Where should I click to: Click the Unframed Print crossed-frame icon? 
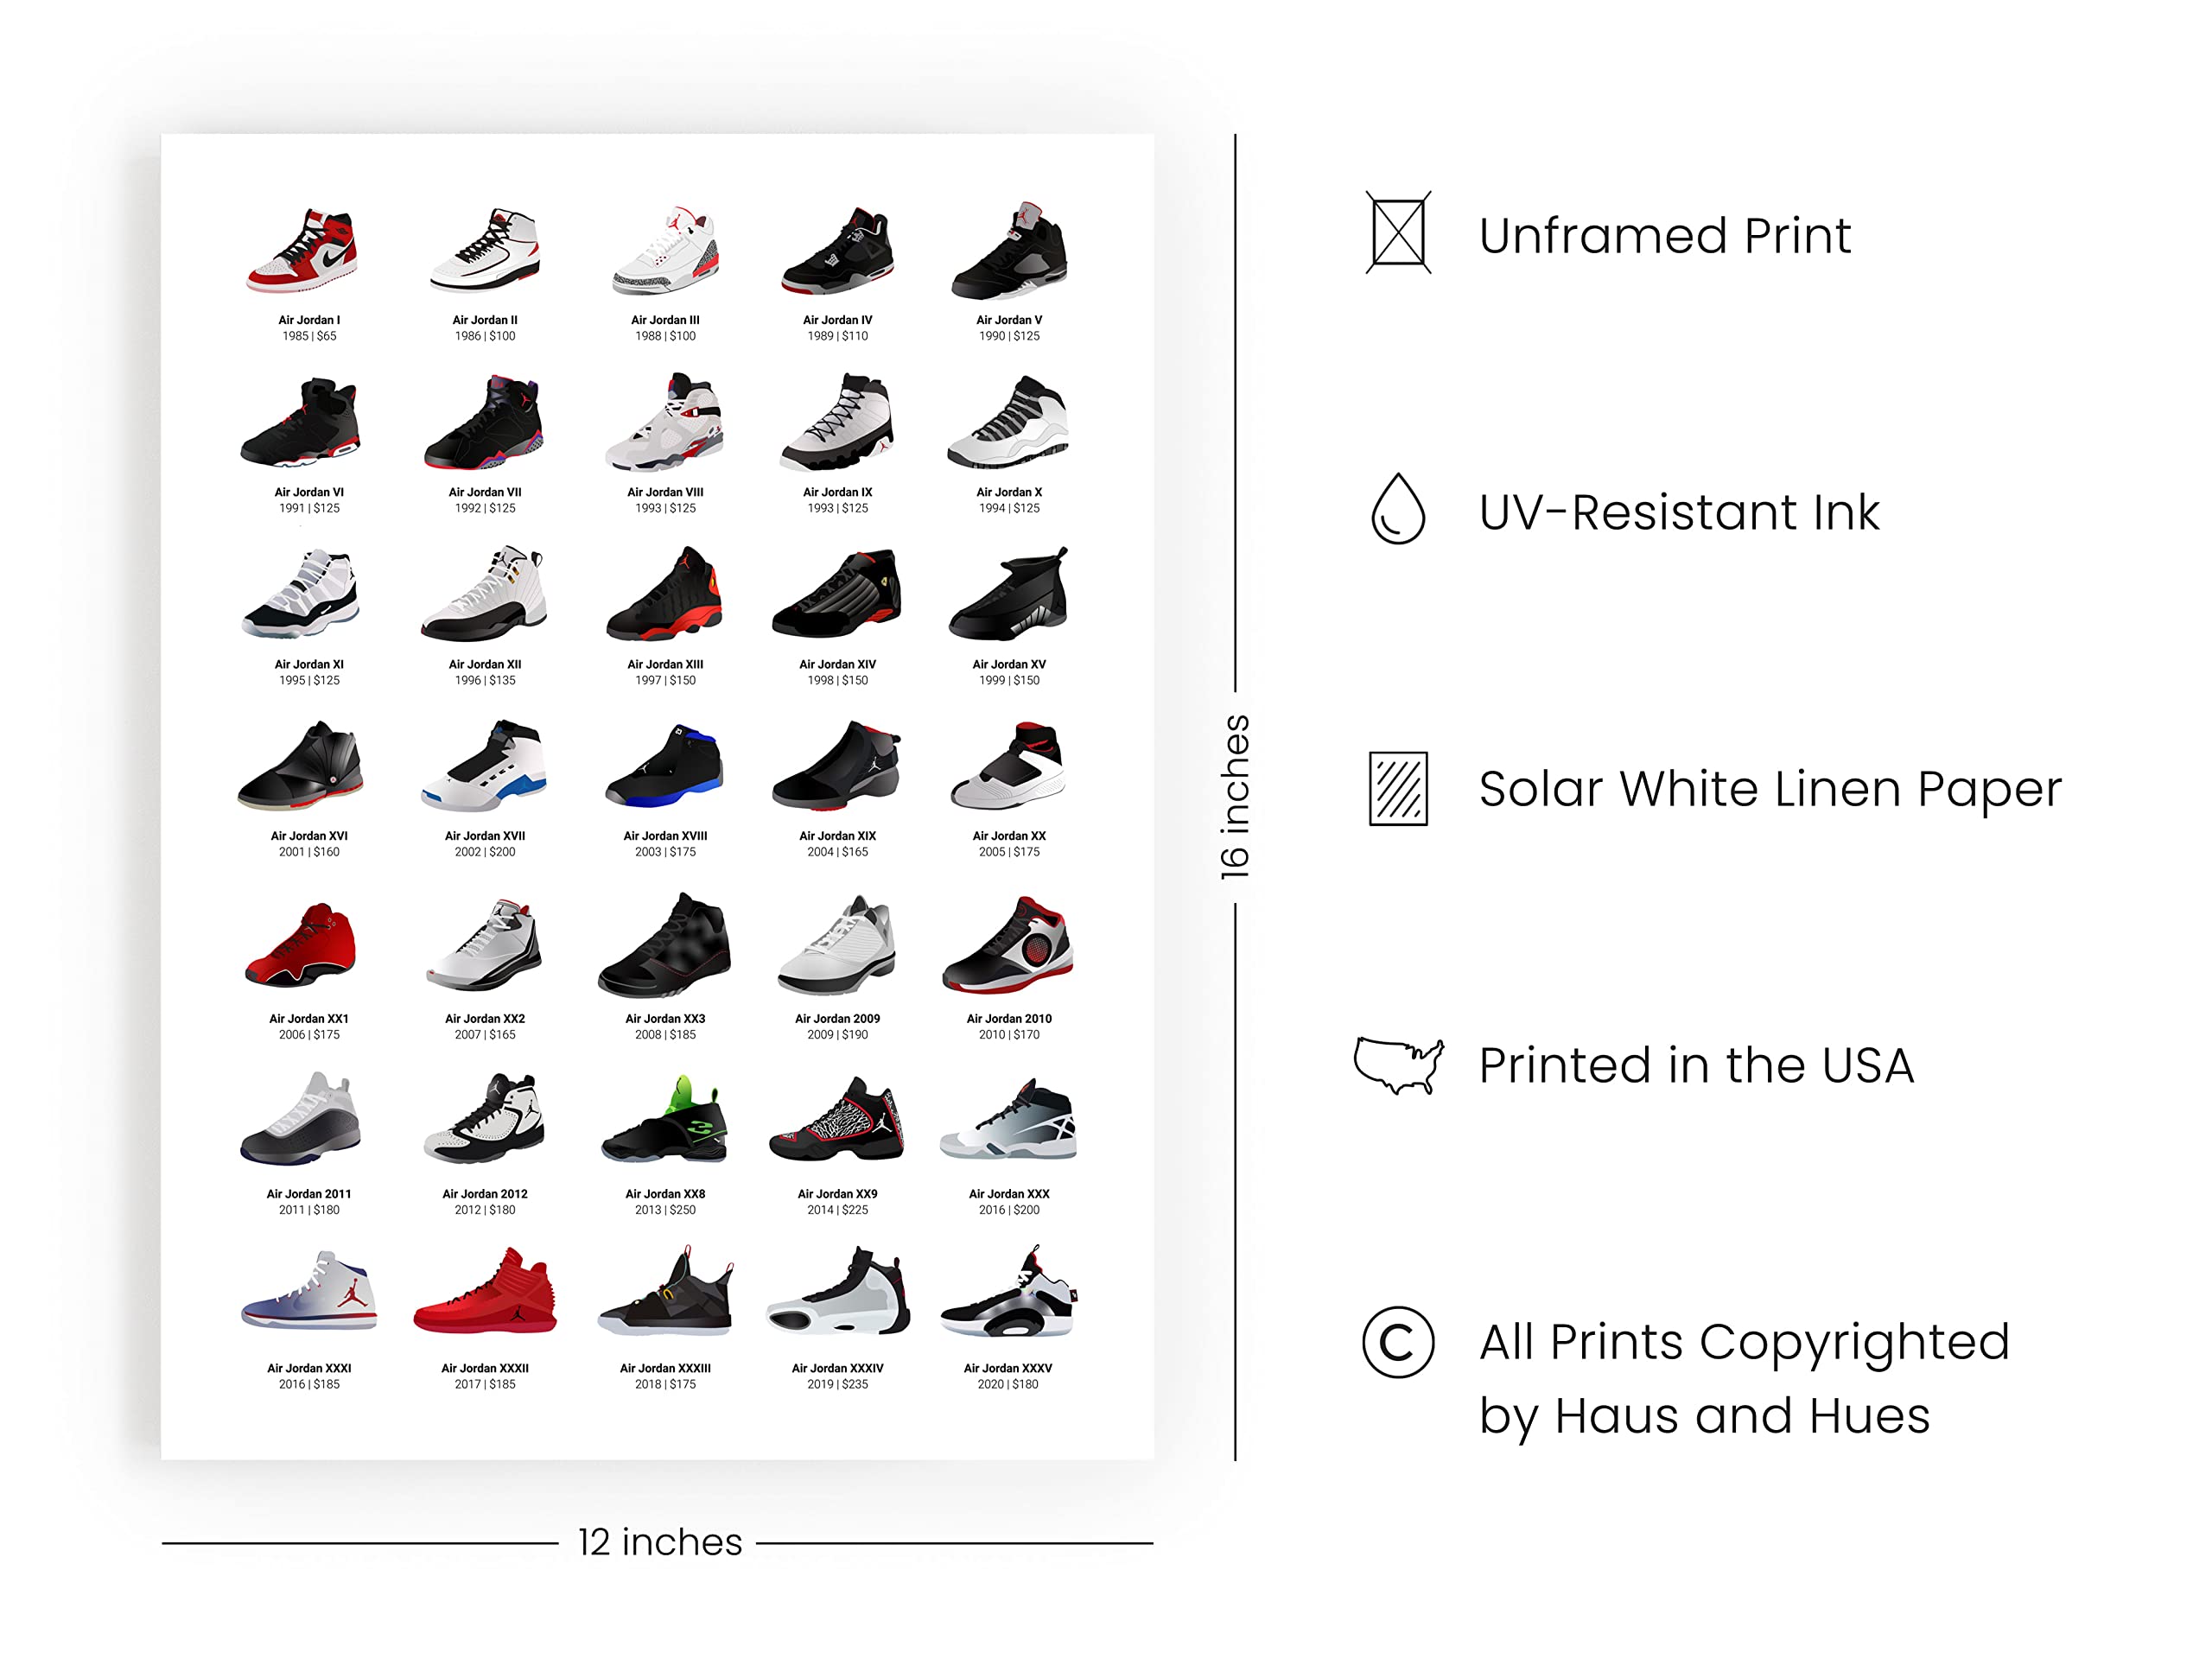coord(1398,233)
